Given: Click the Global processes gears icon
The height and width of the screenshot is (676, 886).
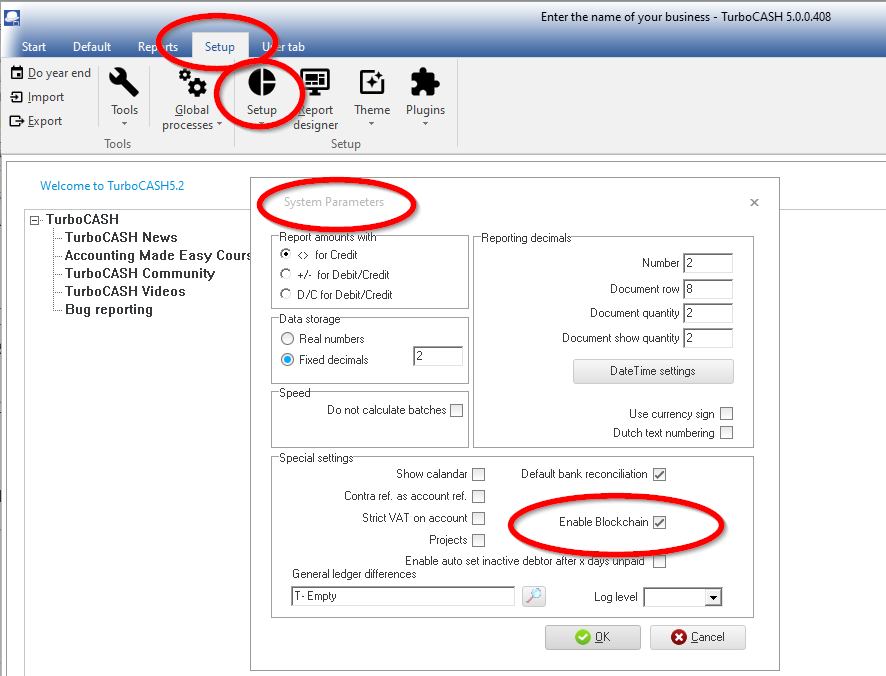Looking at the screenshot, I should pos(192,82).
